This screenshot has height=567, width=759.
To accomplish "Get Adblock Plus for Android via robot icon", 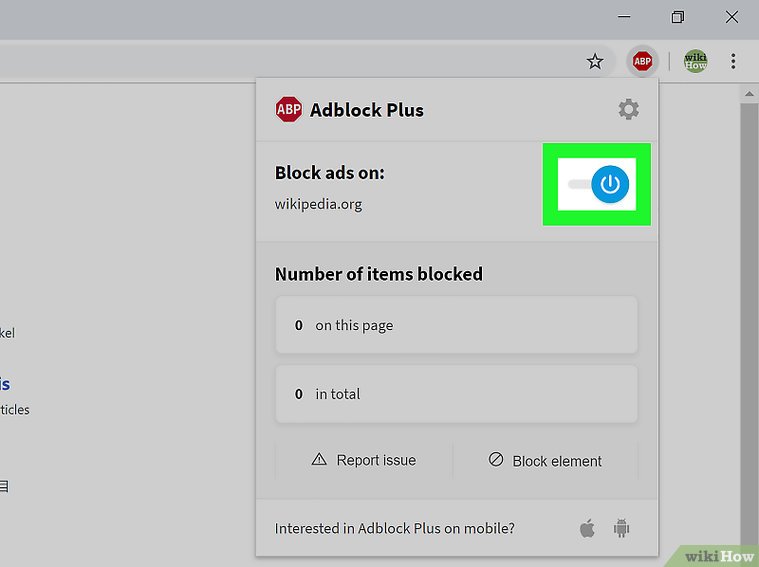I will pos(621,528).
